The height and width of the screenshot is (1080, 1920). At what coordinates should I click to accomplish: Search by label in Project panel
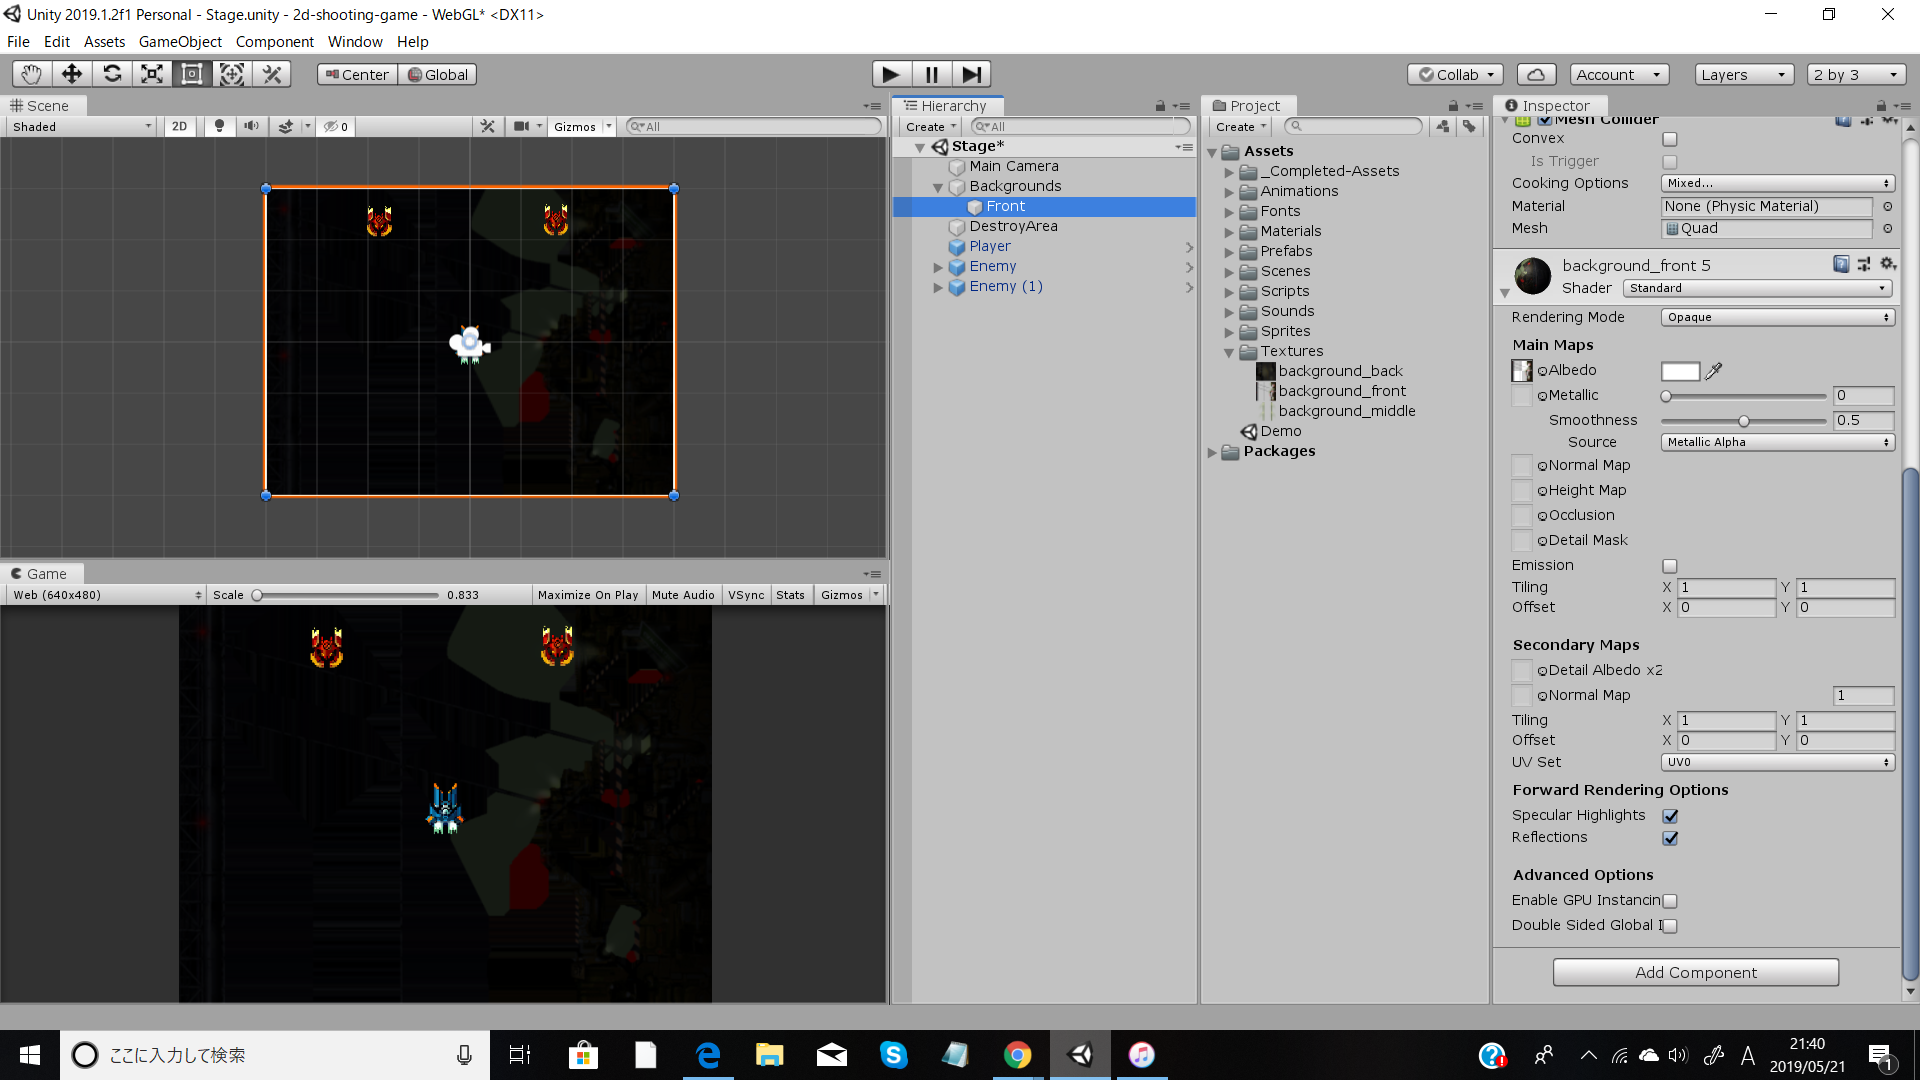(1469, 127)
